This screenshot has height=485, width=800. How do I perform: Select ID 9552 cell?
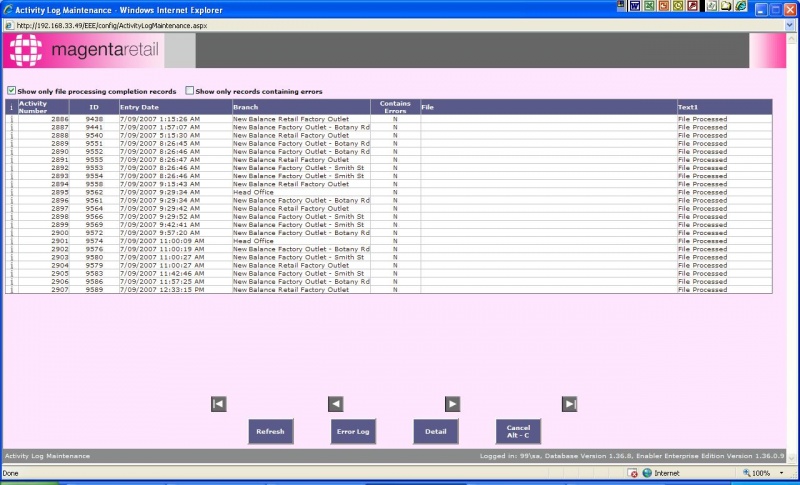[94, 151]
